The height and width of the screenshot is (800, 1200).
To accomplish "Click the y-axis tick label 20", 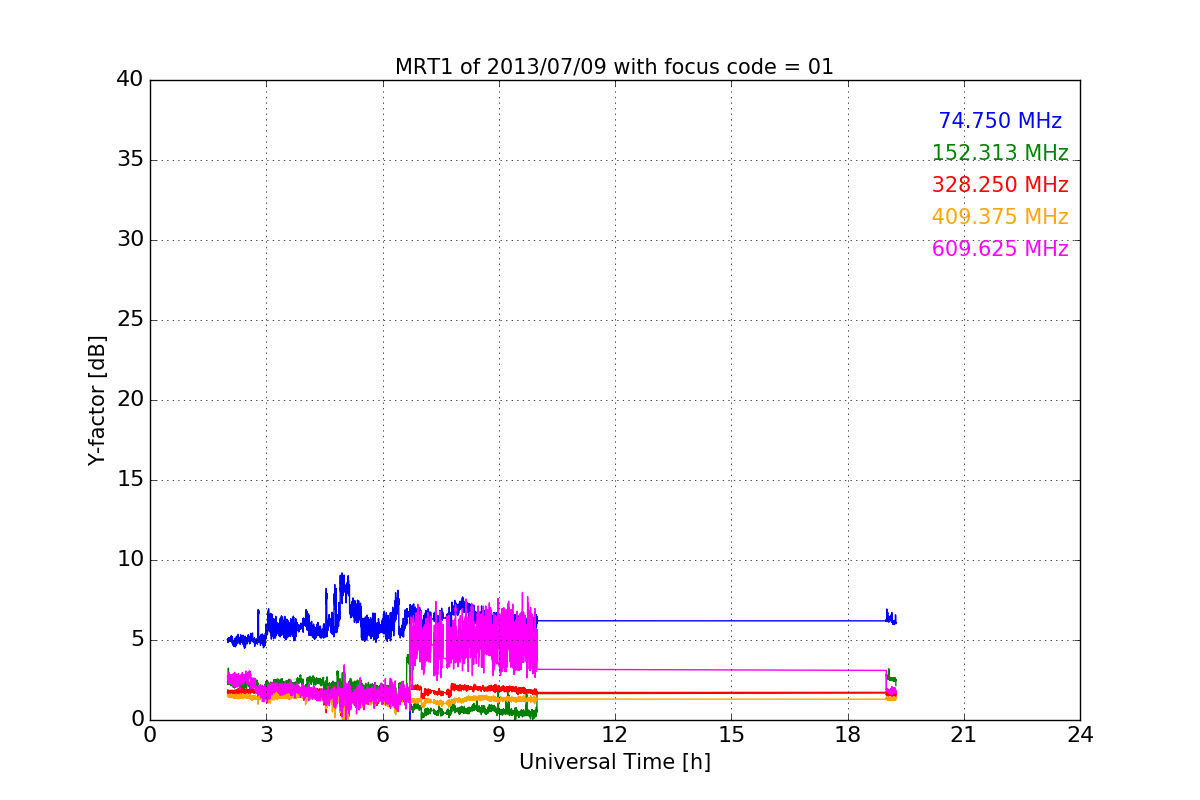I will click(130, 400).
